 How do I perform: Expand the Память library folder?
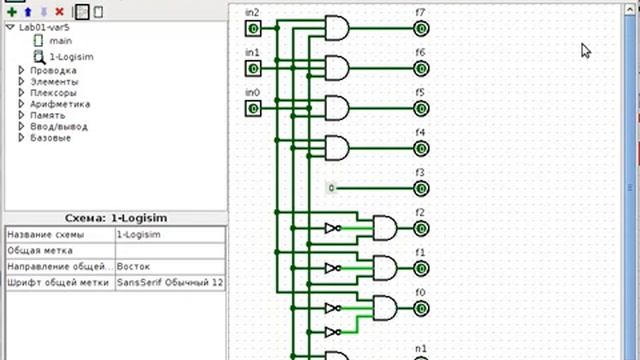pyautogui.click(x=21, y=115)
